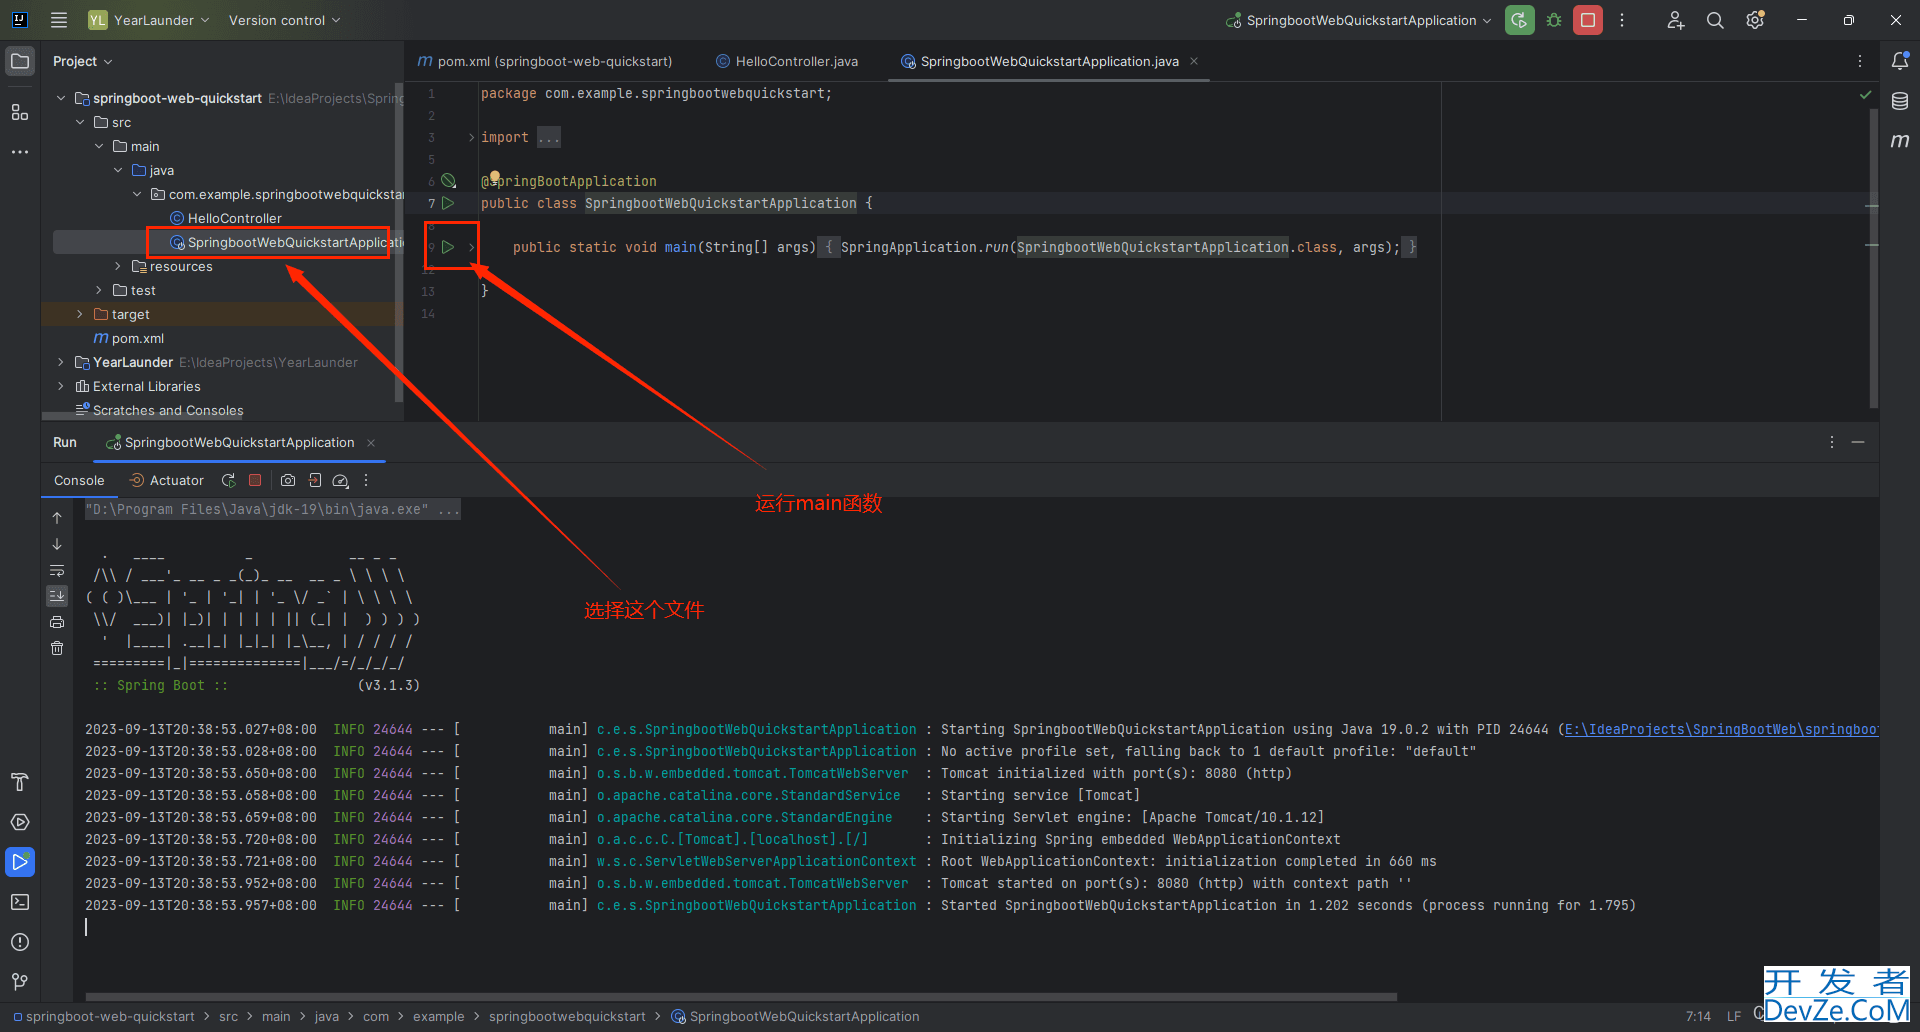Open the Project tool window folder icon
Screen dimensions: 1920x1032
pyautogui.click(x=20, y=61)
